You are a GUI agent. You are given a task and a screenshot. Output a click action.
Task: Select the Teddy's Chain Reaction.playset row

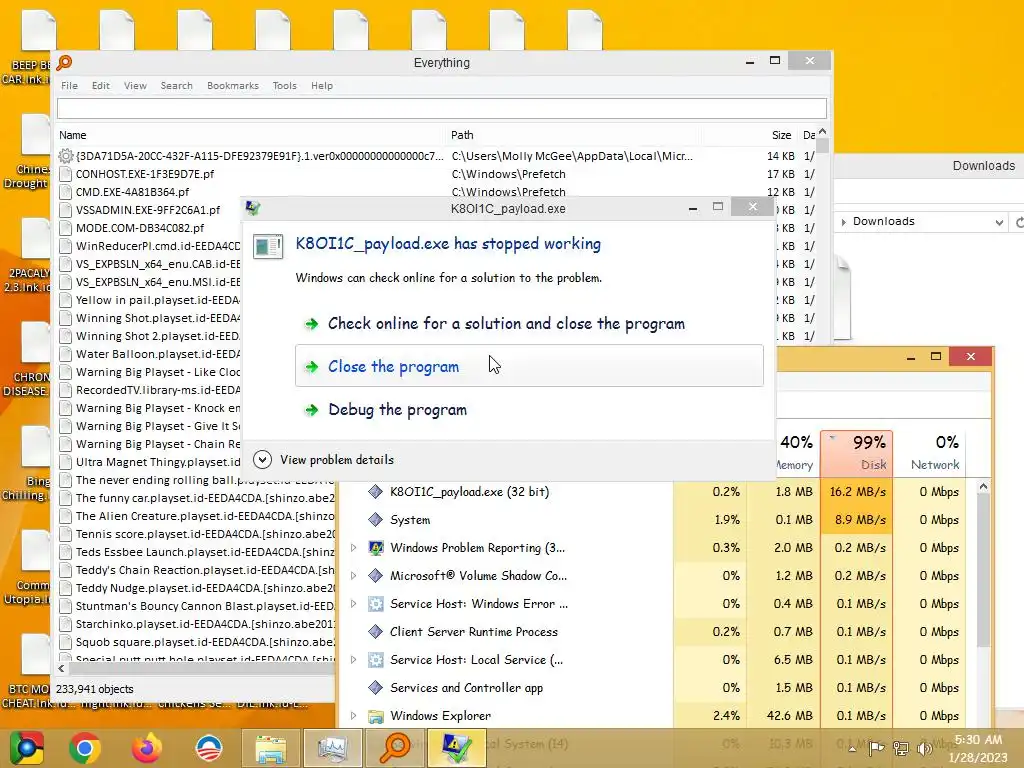tap(196, 570)
